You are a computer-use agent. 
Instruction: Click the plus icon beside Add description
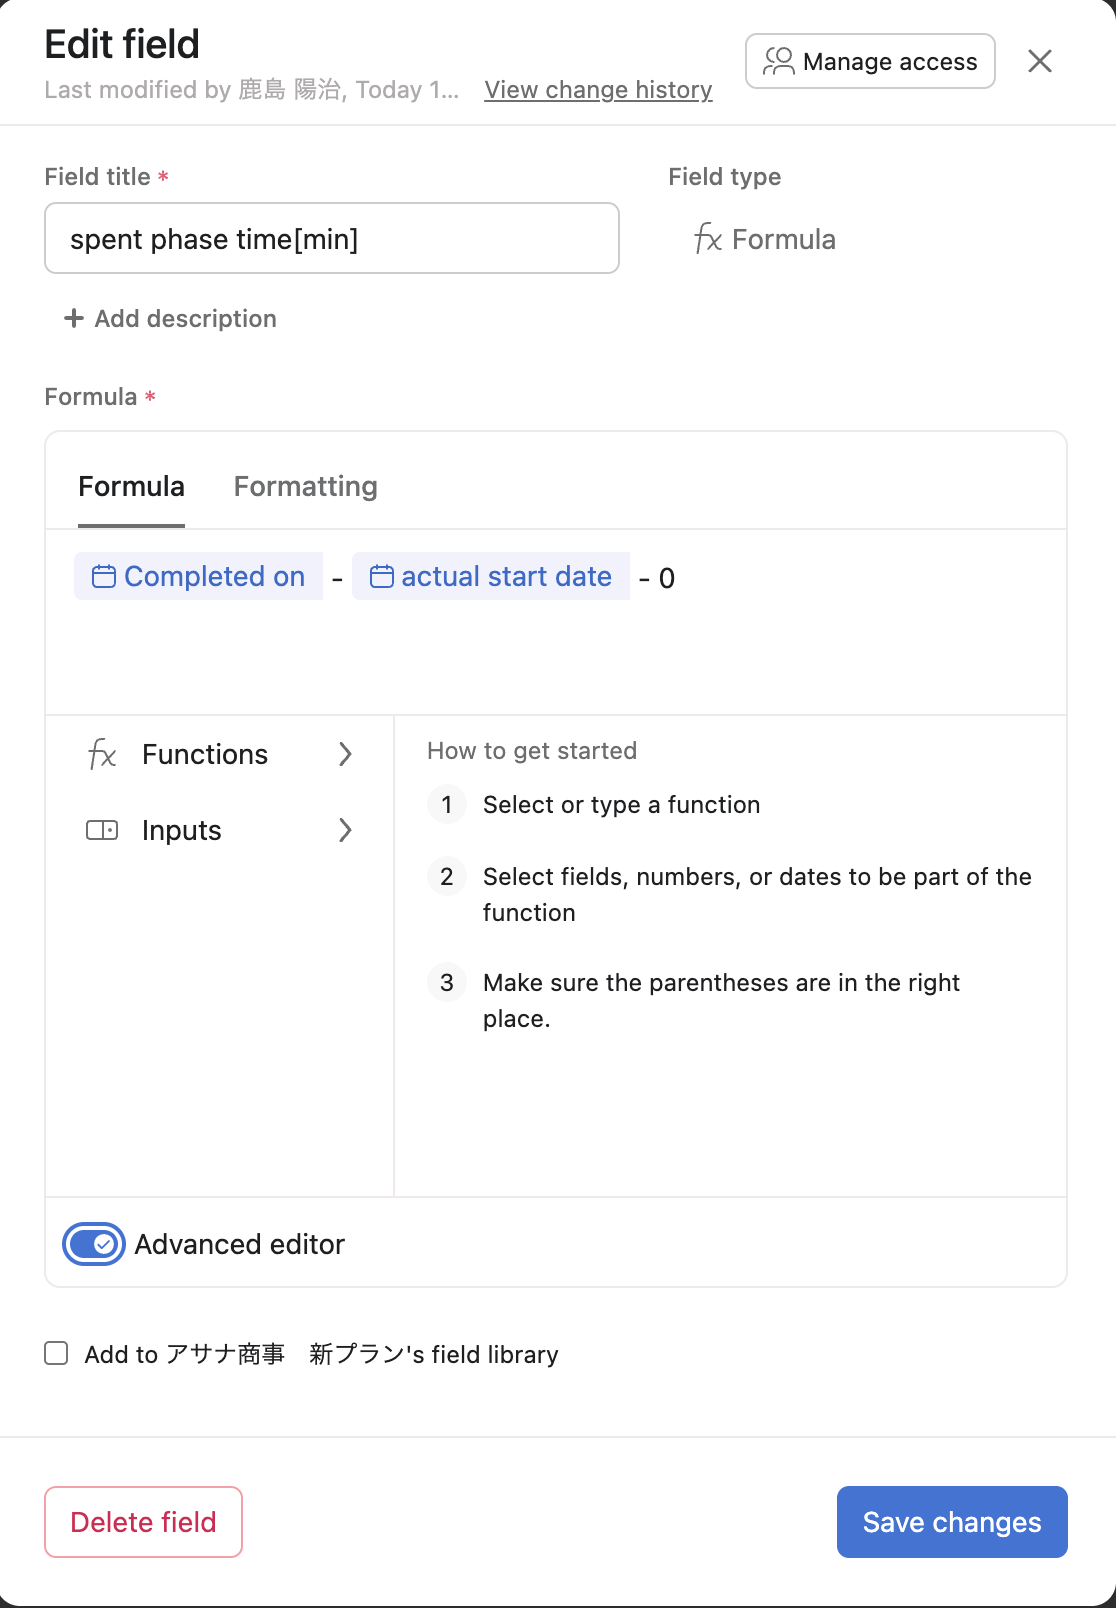coord(74,319)
